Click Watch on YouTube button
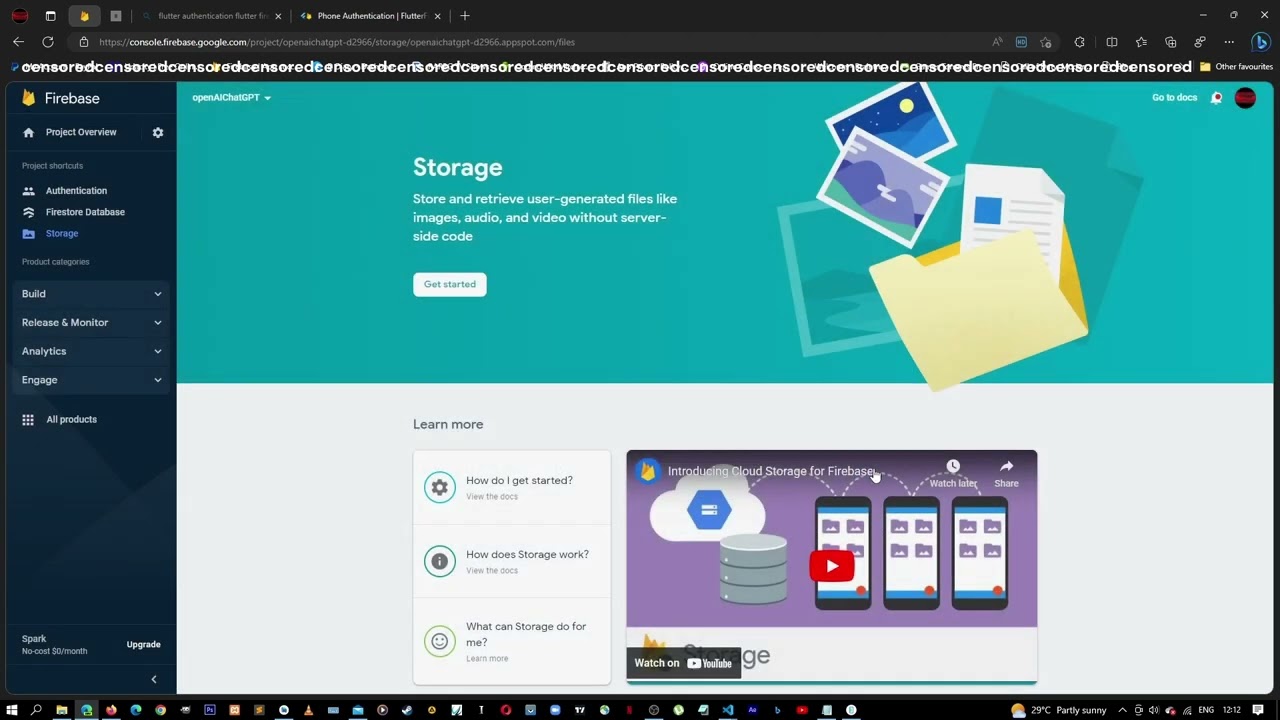 [x=684, y=663]
